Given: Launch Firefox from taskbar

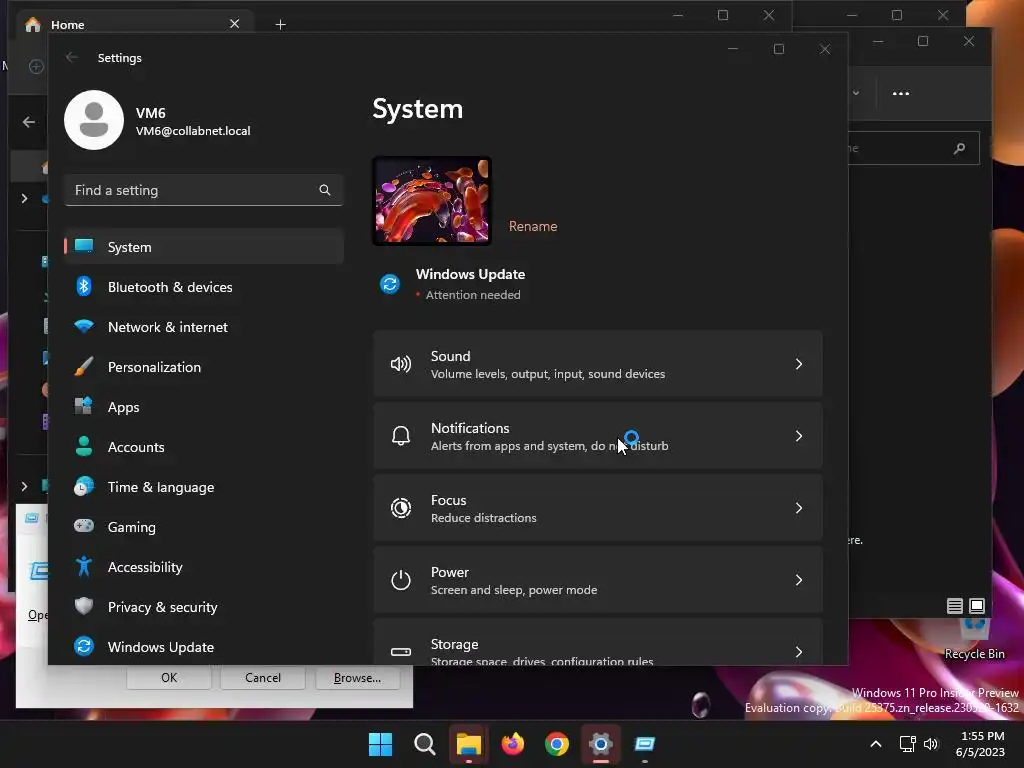Looking at the screenshot, I should [x=513, y=744].
